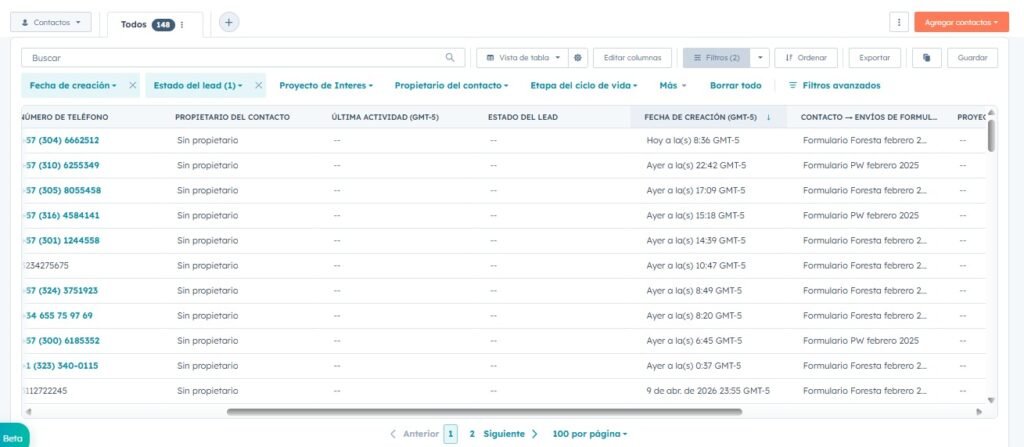
Task: Remove the Fecha de creación filter
Action: coord(133,86)
